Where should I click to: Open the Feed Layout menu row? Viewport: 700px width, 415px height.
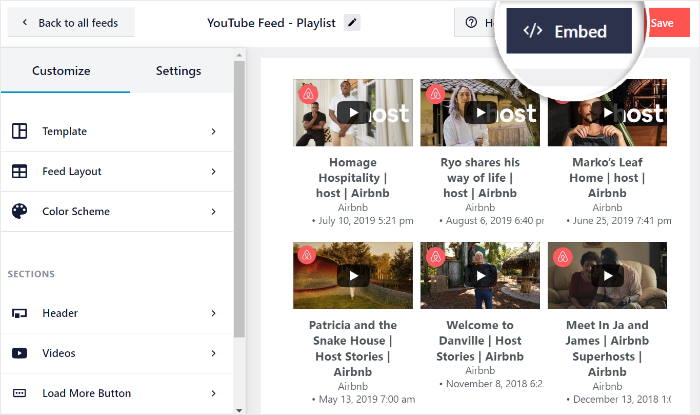(117, 171)
